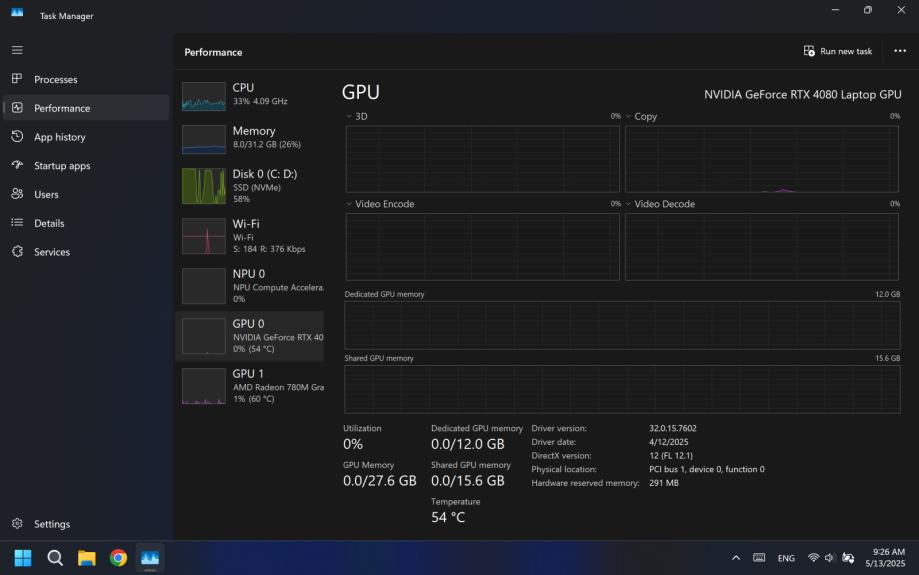919x575 pixels.
Task: Click driver version 32.0.15.7602 value
Action: (x=672, y=428)
